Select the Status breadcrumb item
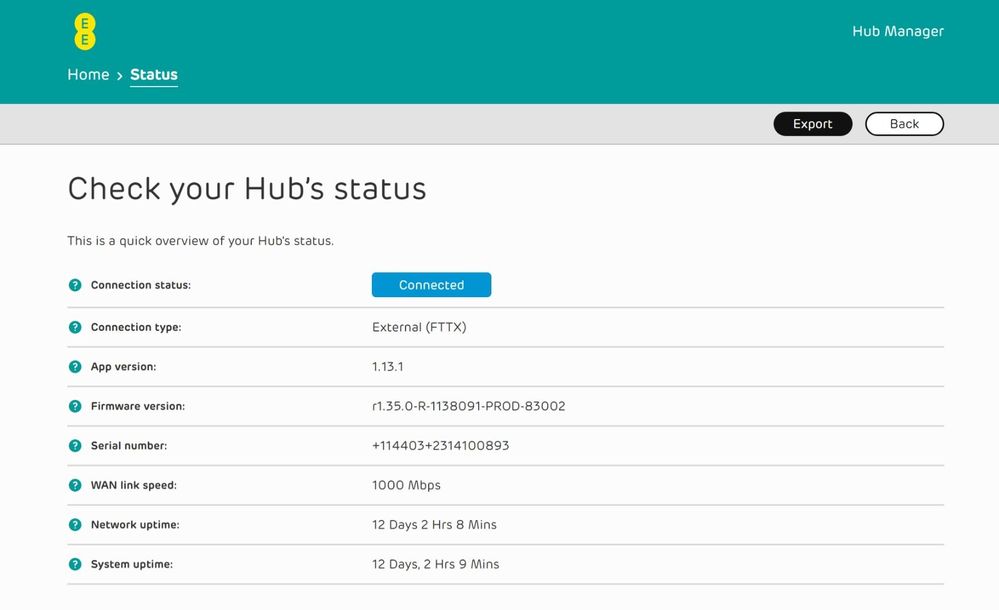 (x=154, y=74)
